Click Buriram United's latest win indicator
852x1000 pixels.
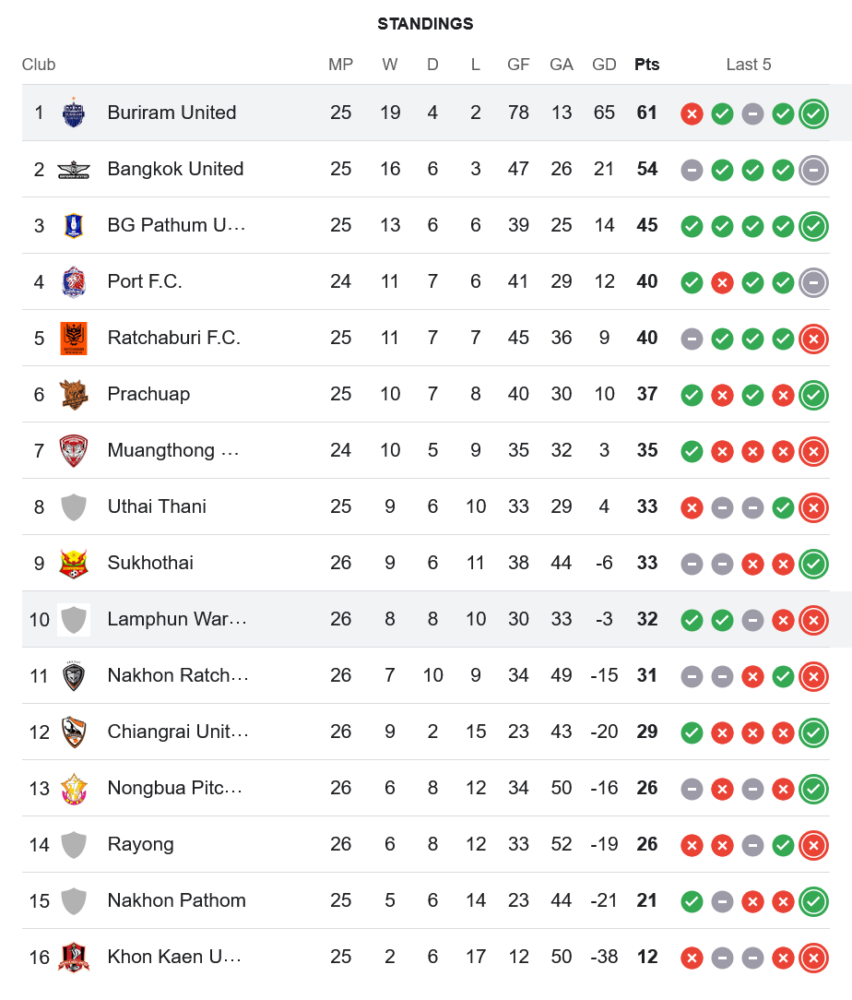[x=814, y=114]
